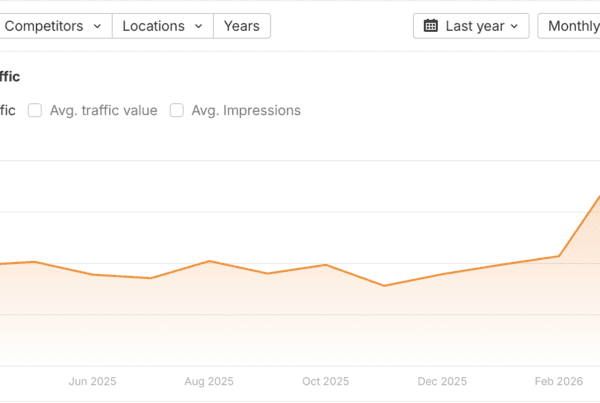
Task: Select the Monthly interval option
Action: [571, 26]
